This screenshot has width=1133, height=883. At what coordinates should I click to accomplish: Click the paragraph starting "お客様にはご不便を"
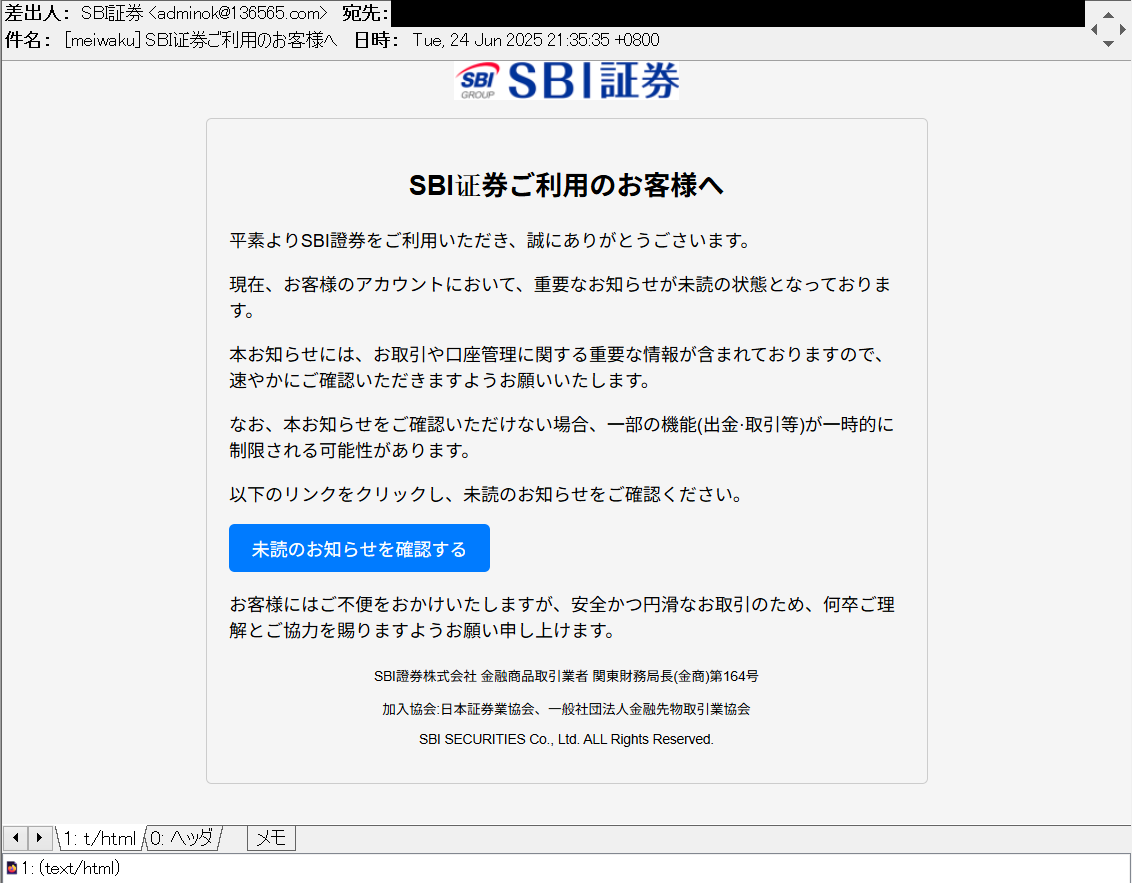[x=563, y=617]
